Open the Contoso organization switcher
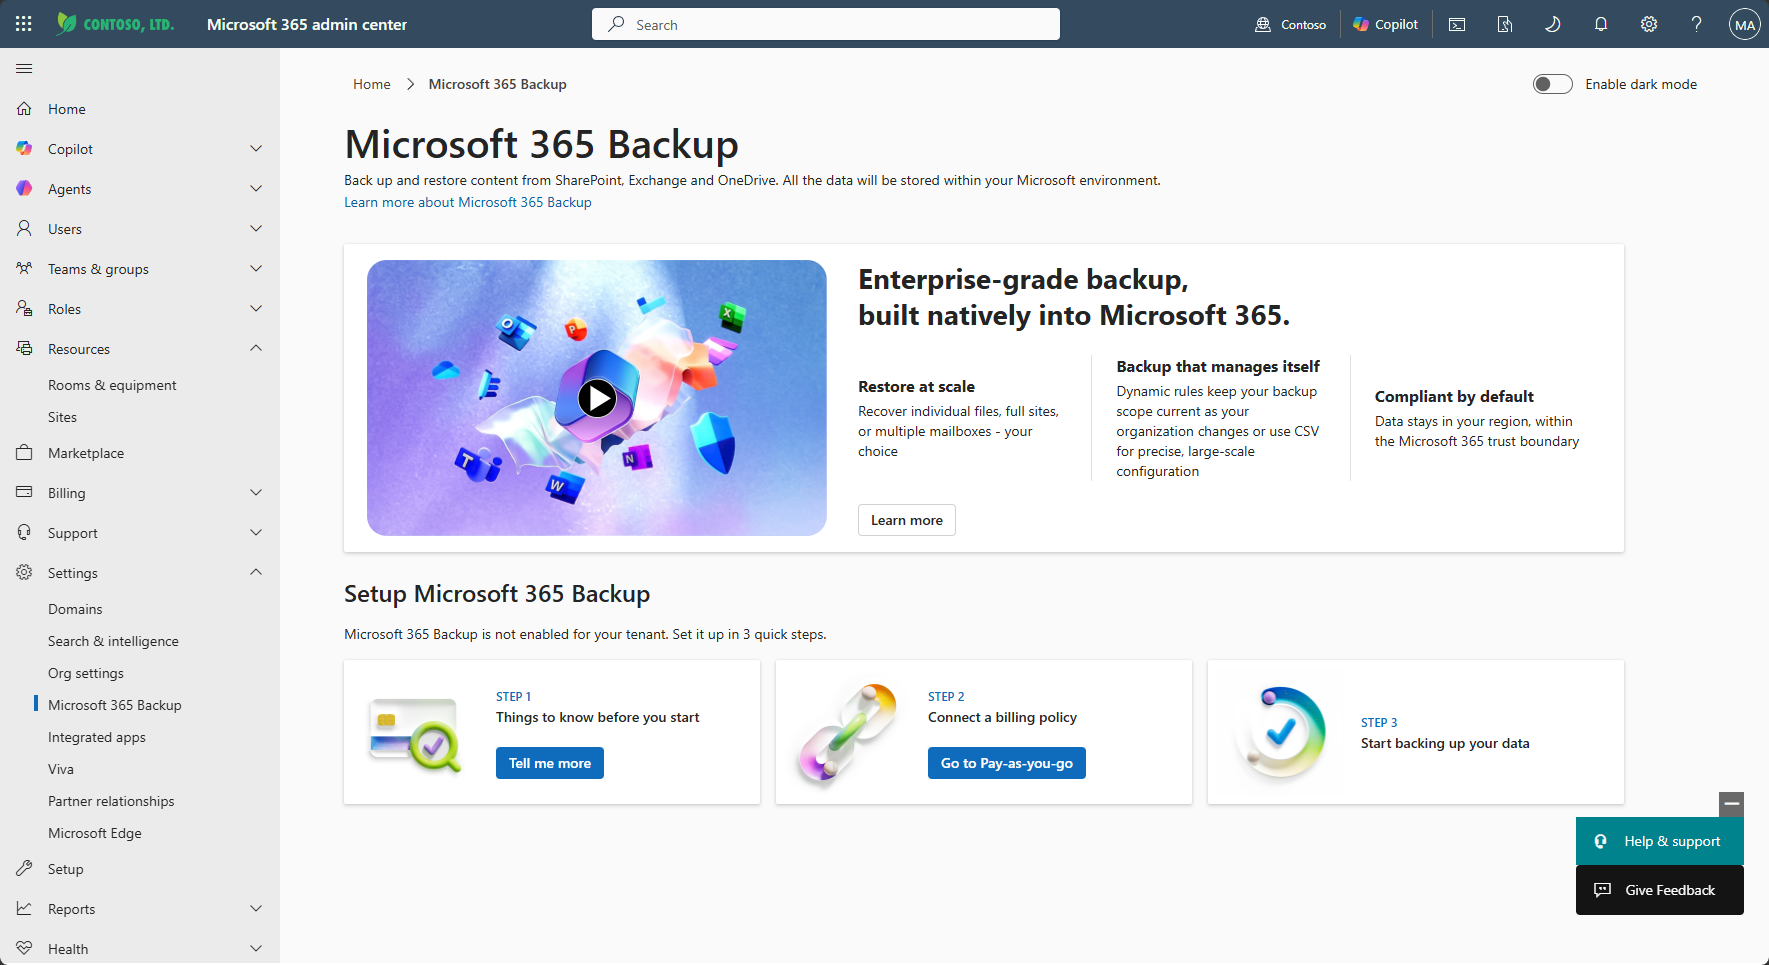This screenshot has height=965, width=1769. (x=1291, y=24)
